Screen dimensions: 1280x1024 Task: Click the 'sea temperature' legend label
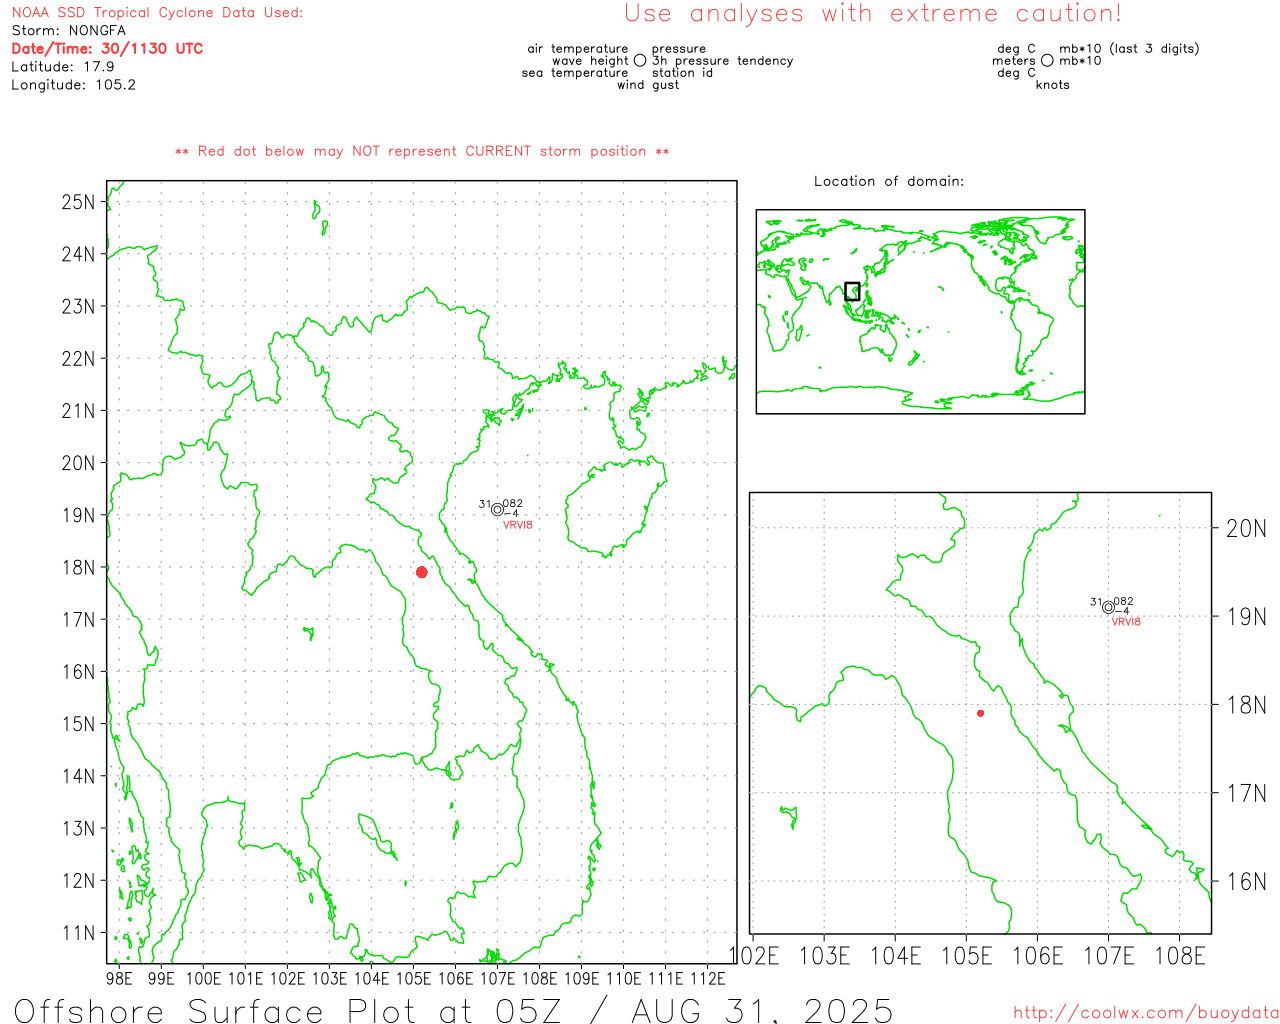pyautogui.click(x=575, y=72)
